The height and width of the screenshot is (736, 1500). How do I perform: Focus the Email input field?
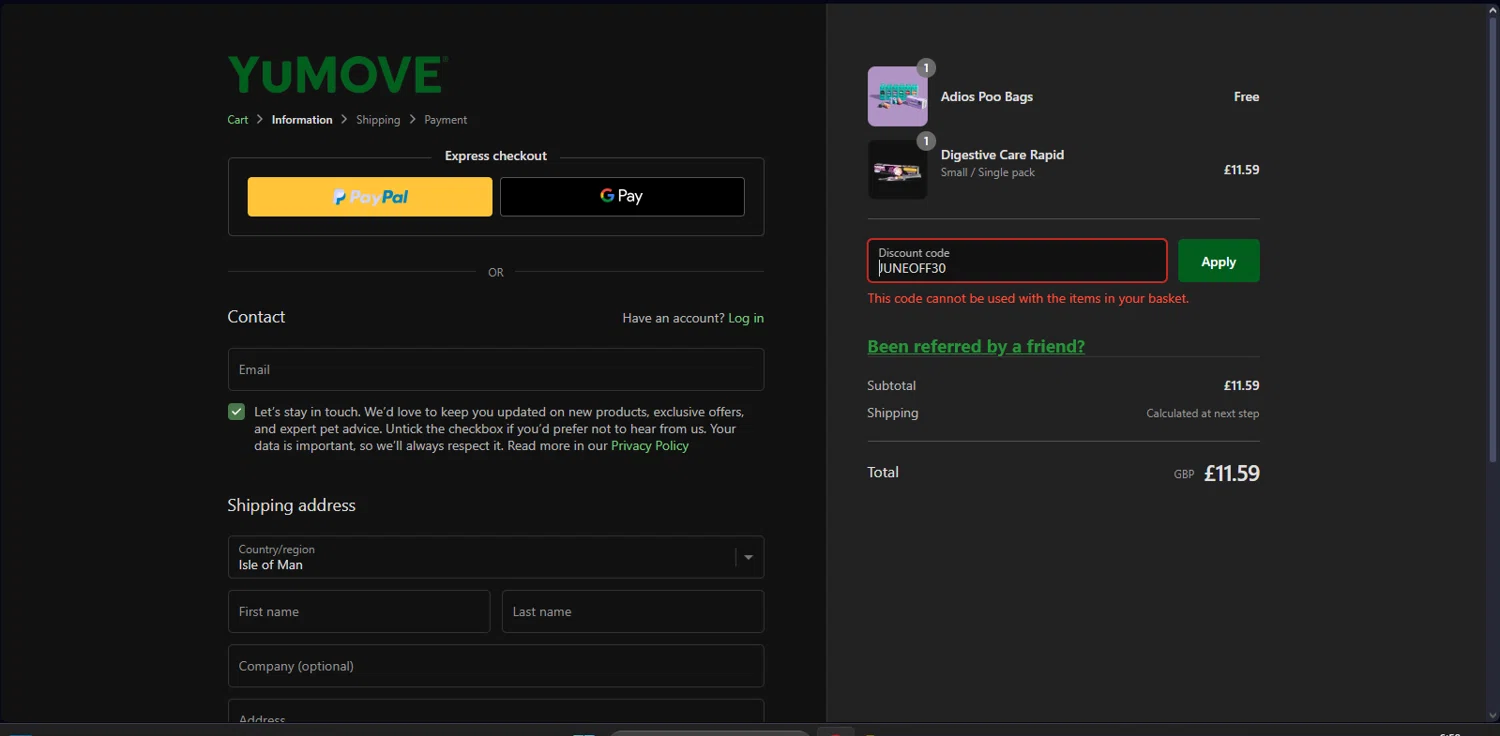tap(496, 369)
